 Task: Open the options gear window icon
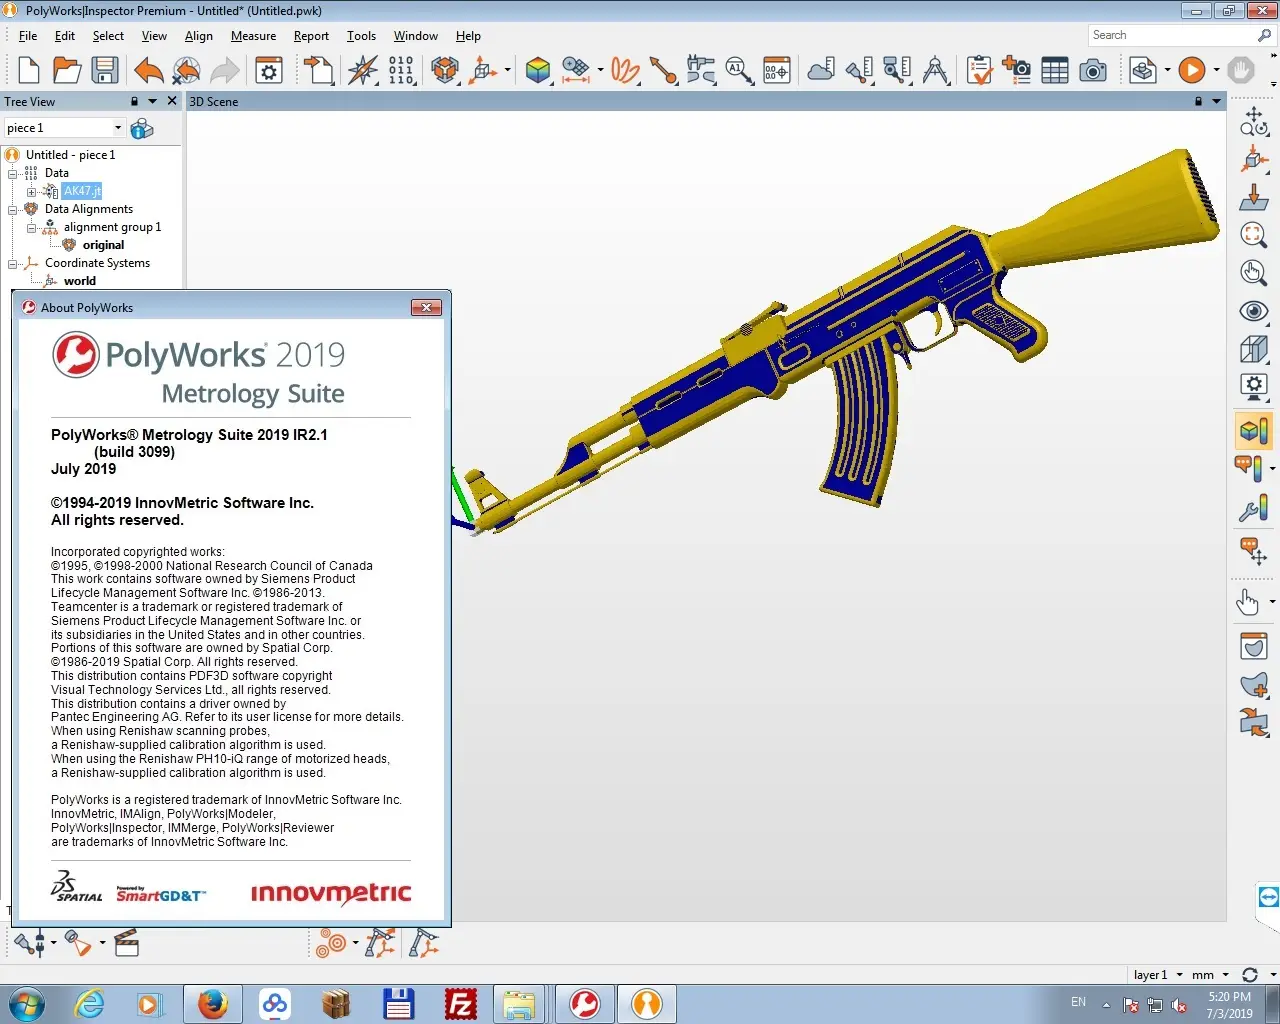tap(269, 70)
